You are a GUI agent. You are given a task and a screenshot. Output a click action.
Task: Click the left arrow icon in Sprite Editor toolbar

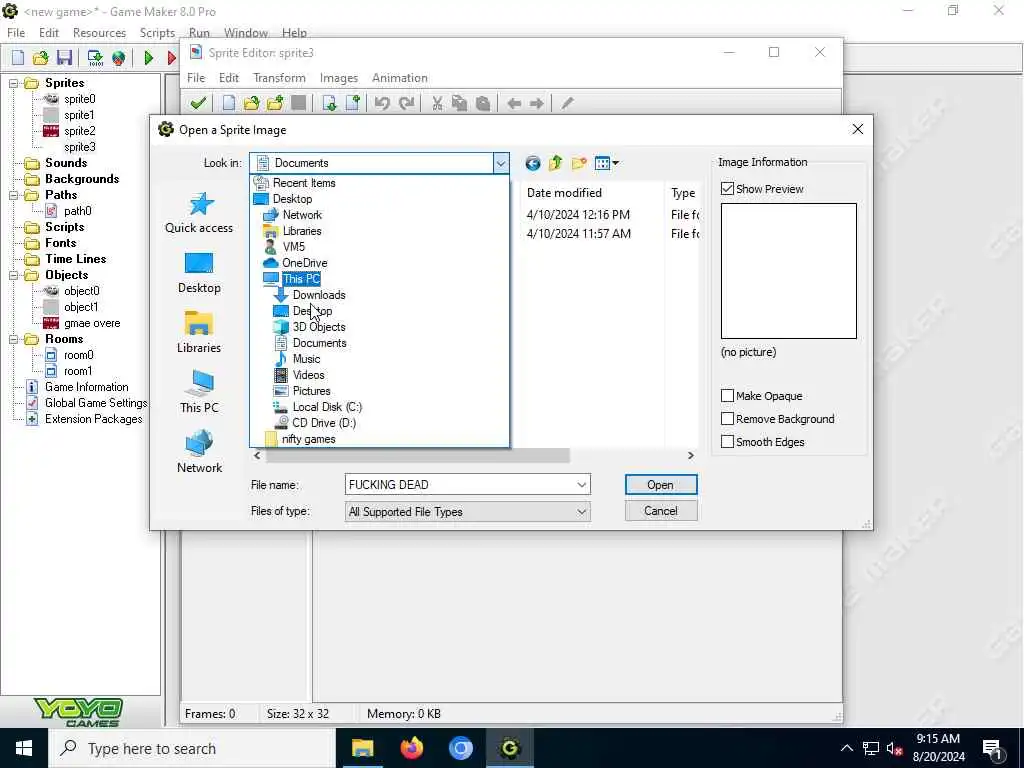click(x=514, y=103)
